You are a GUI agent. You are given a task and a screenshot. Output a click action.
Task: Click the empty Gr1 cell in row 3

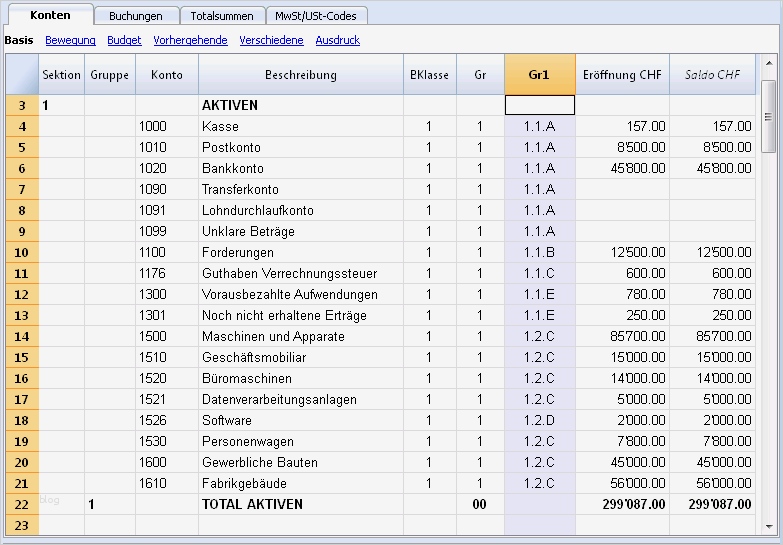tap(539, 105)
